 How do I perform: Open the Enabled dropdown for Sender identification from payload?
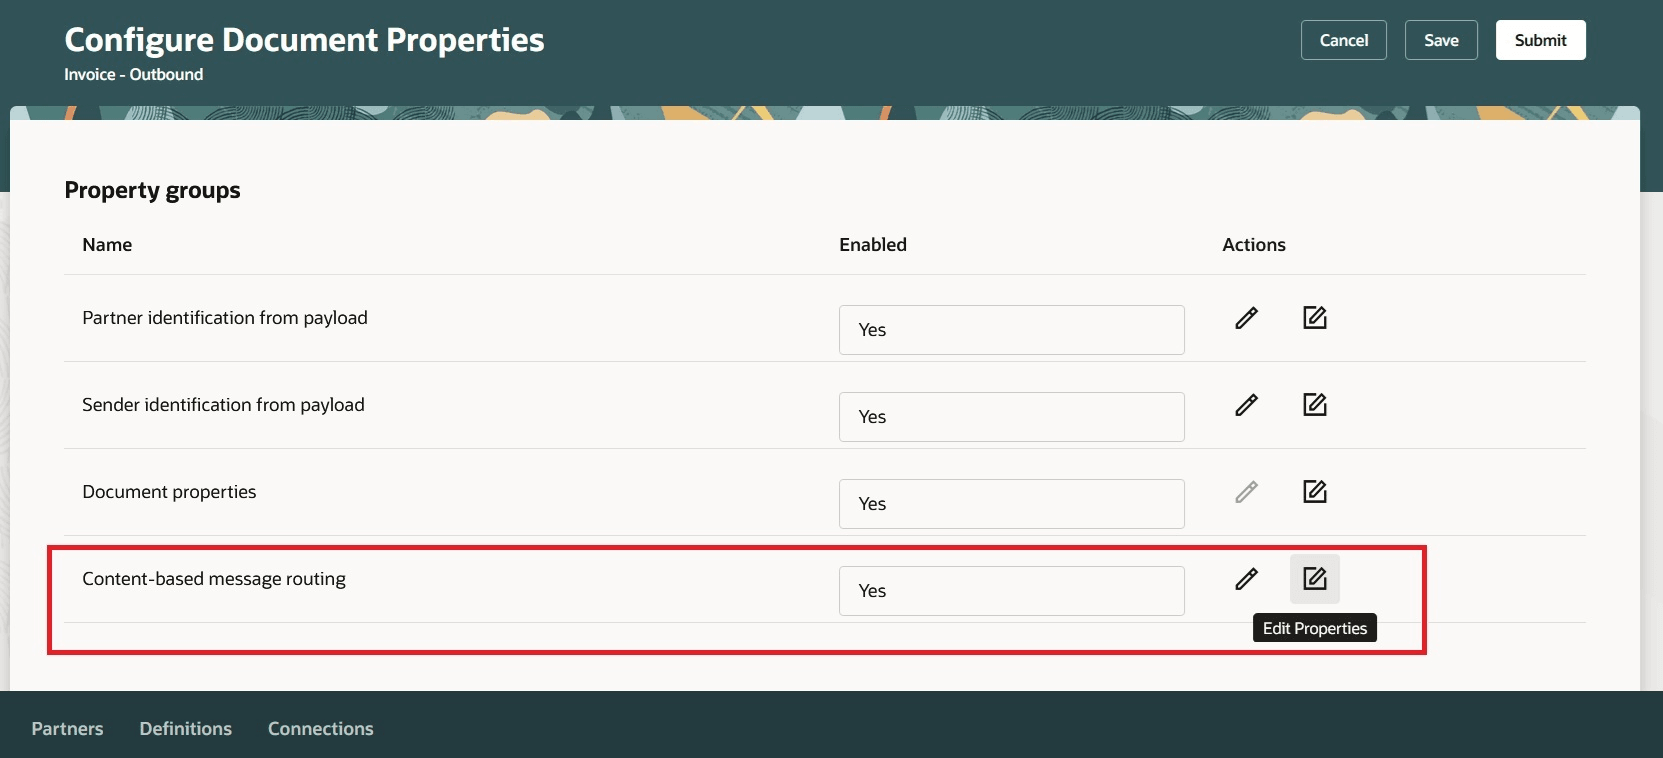1011,417
